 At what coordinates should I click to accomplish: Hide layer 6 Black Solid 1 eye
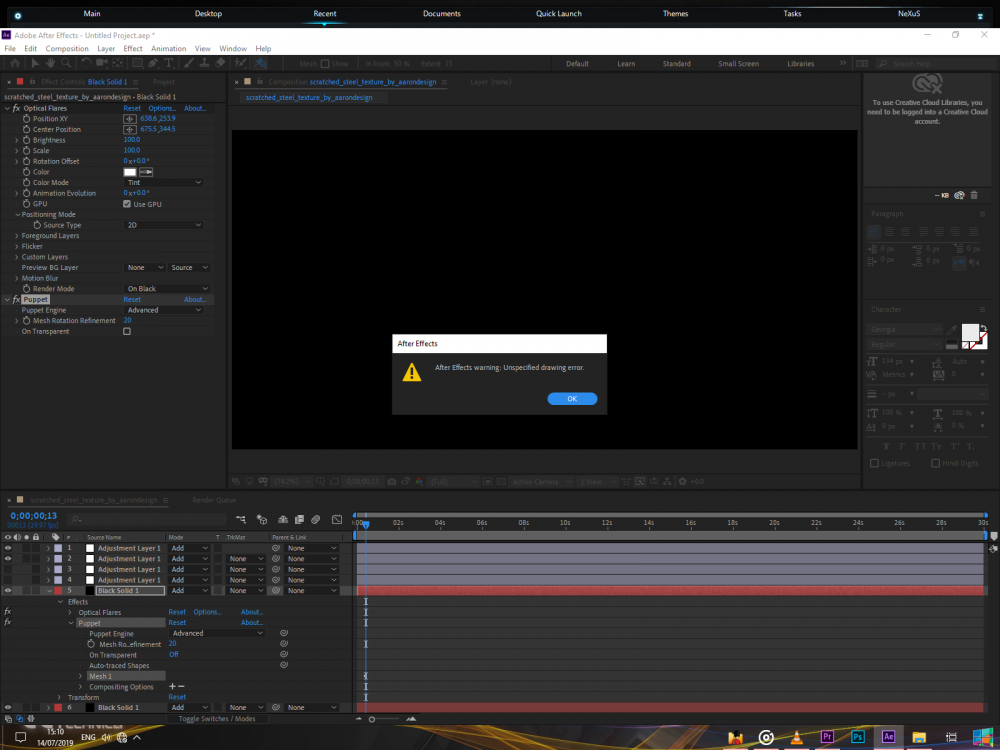tap(8, 707)
